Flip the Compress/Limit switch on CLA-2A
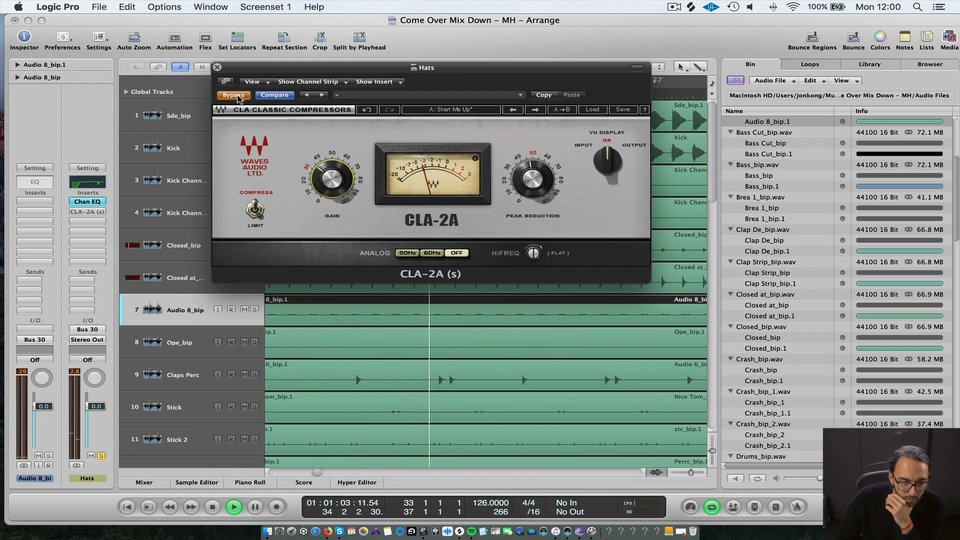 [255, 209]
